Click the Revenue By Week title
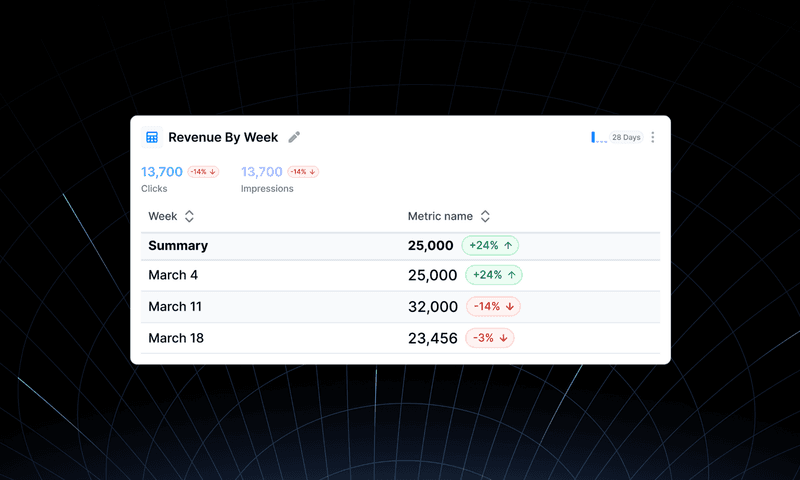 click(223, 137)
